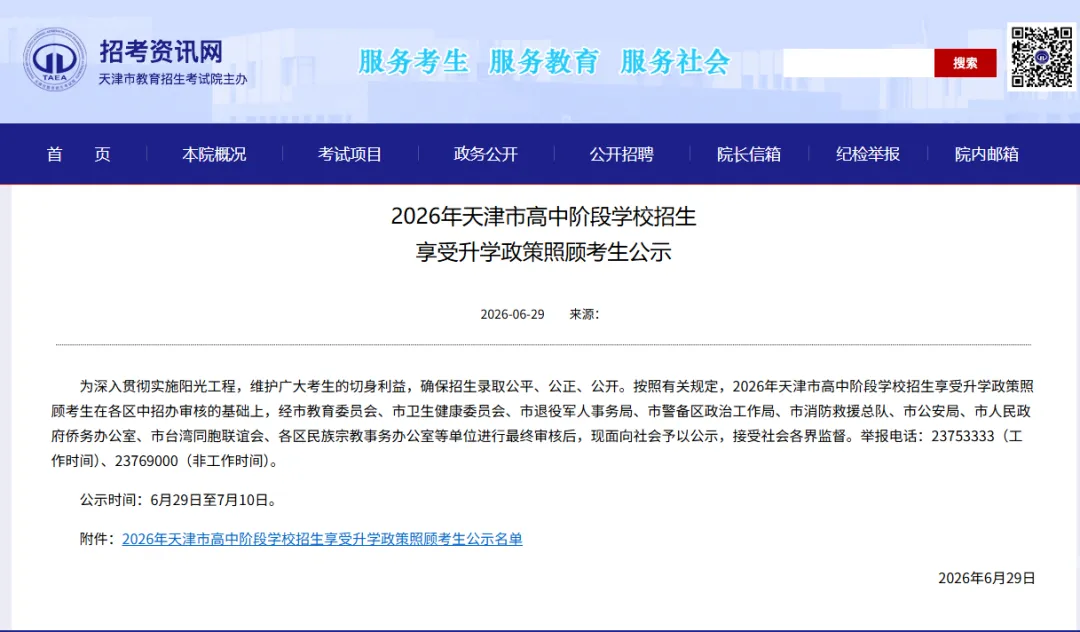
Task: Click the after-hours number 23769000
Action: point(147,461)
